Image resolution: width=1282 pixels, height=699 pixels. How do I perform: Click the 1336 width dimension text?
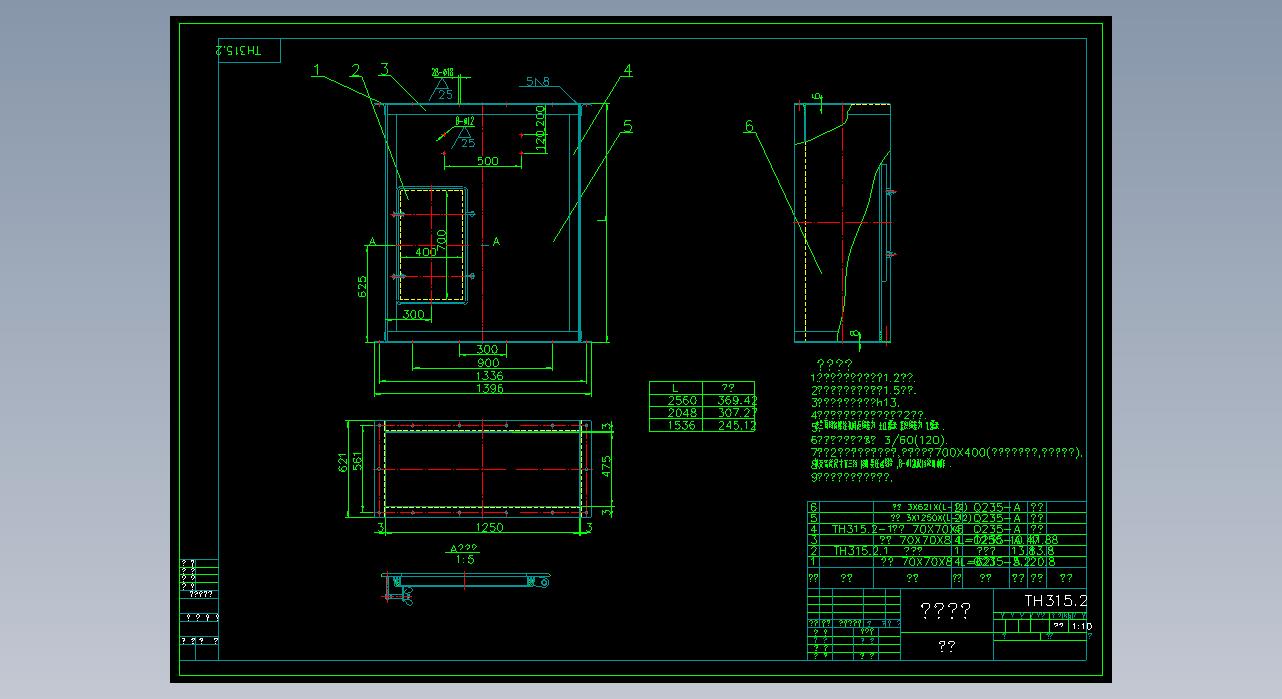490,376
